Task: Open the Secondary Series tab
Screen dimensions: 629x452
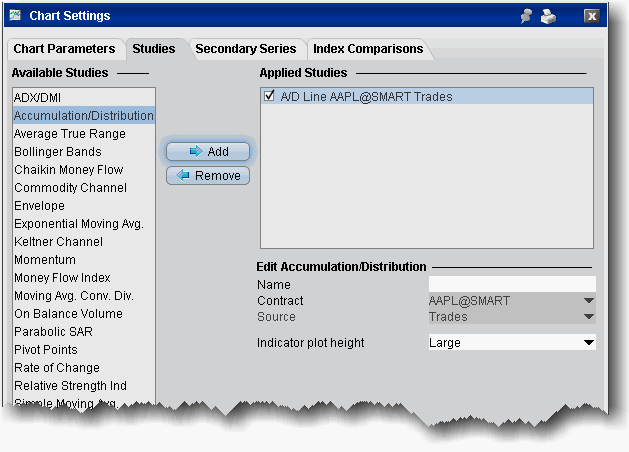Action: [246, 49]
